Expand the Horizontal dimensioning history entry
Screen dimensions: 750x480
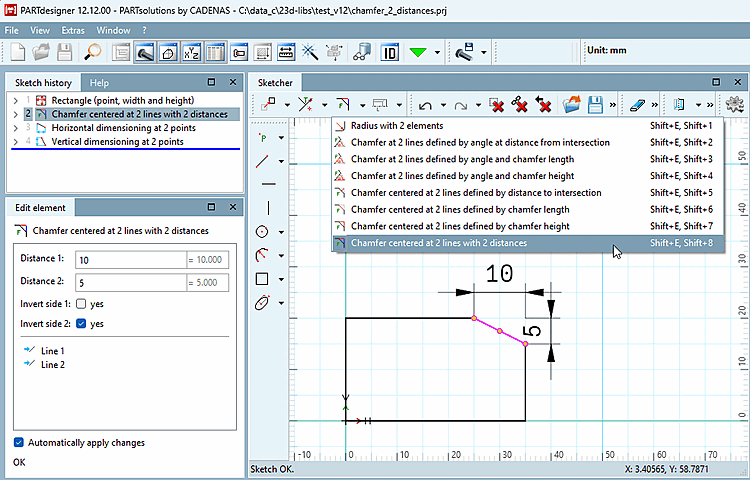tap(15, 128)
